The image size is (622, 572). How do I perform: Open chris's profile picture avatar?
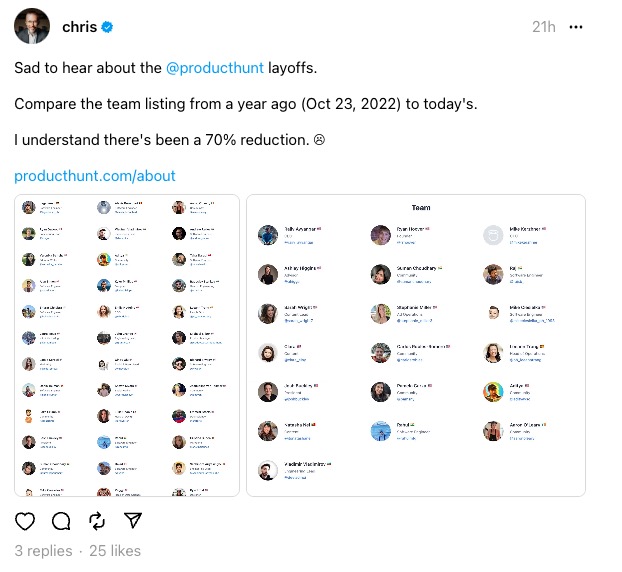[x=32, y=27]
